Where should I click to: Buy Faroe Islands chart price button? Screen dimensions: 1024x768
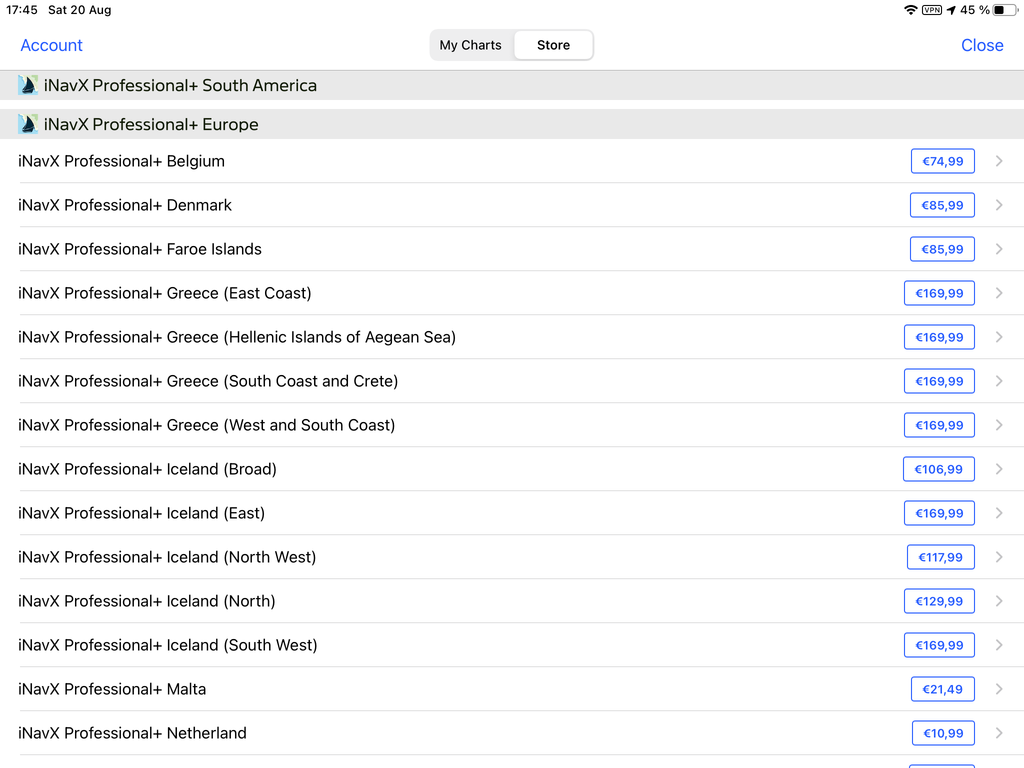click(x=942, y=249)
